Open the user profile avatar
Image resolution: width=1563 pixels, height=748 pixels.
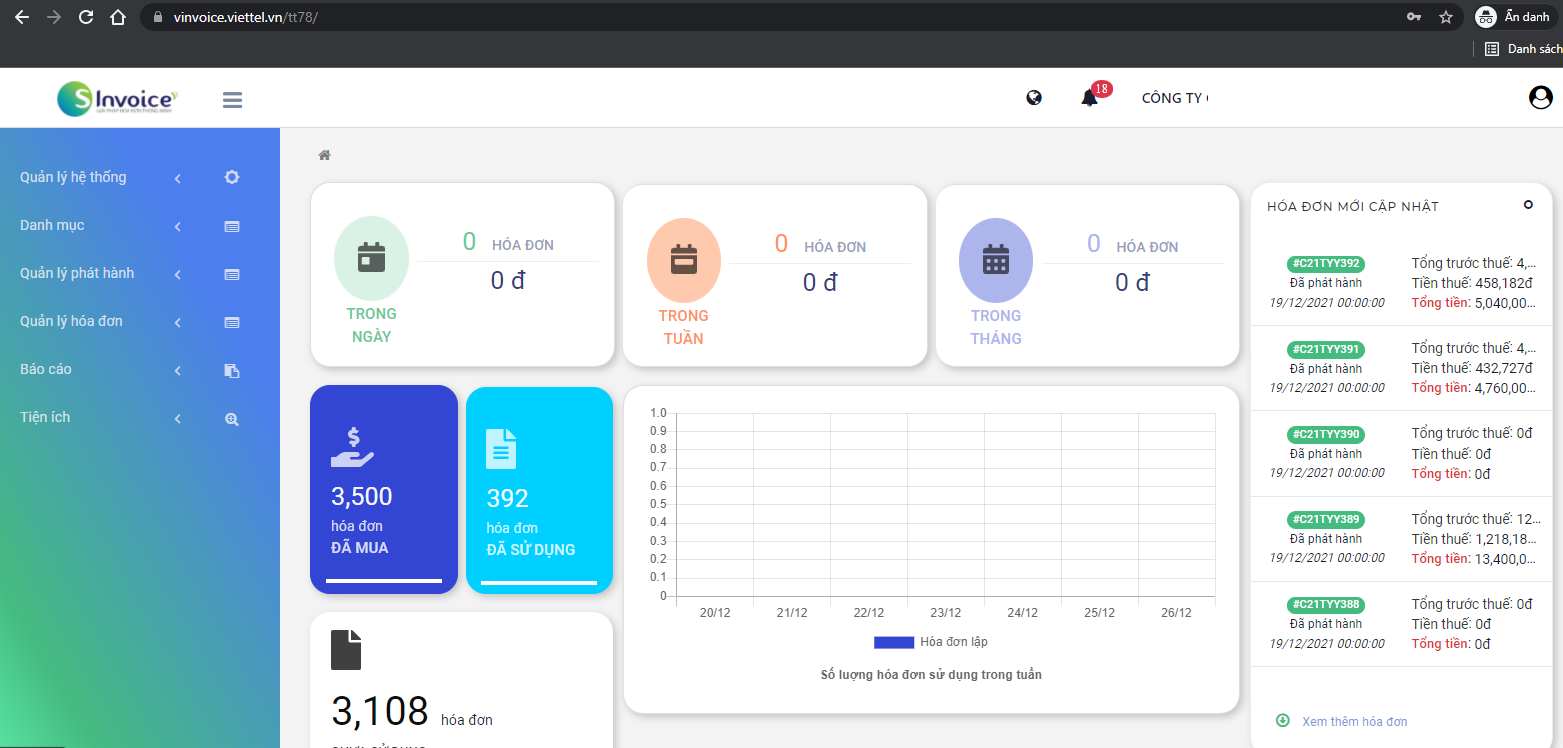1540,98
